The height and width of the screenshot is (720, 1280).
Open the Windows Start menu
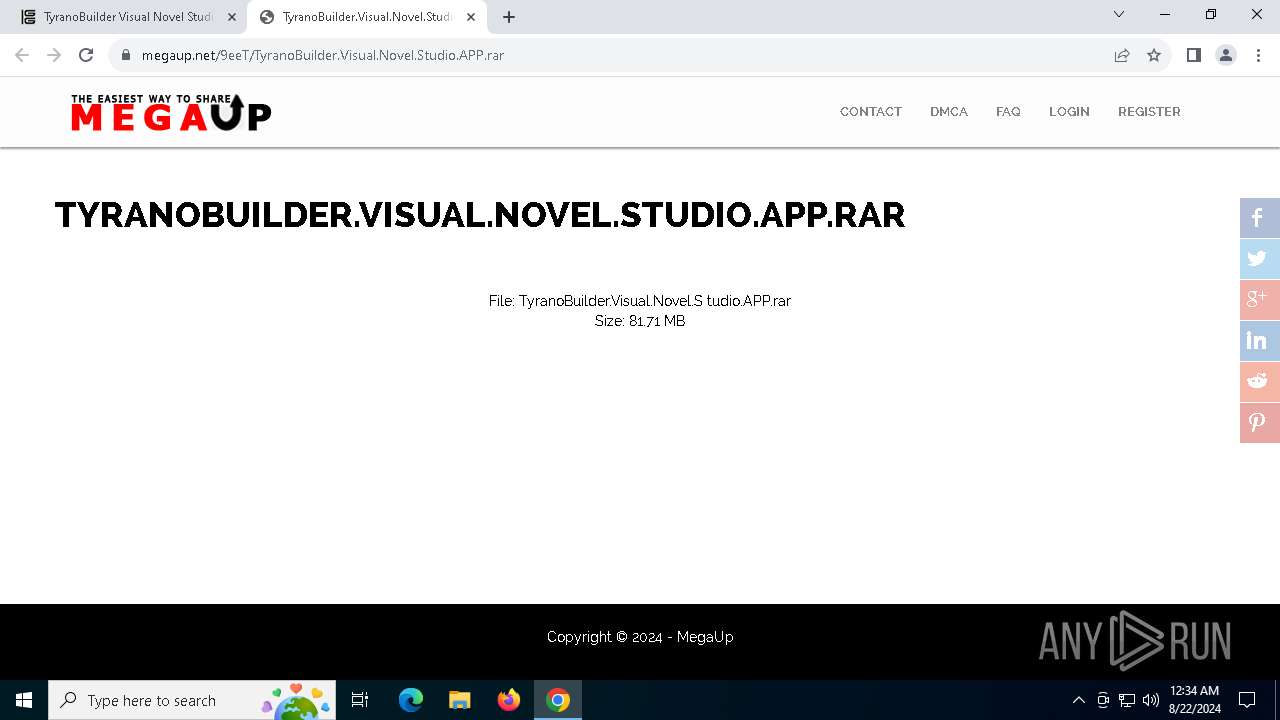point(24,700)
